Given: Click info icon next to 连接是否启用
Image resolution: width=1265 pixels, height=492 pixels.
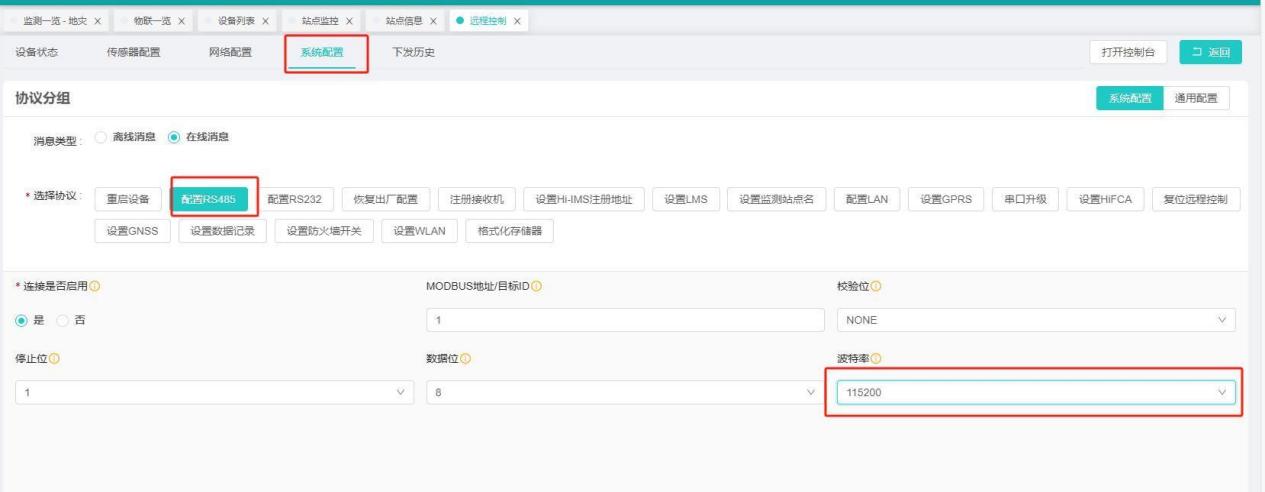Looking at the screenshot, I should click(95, 287).
